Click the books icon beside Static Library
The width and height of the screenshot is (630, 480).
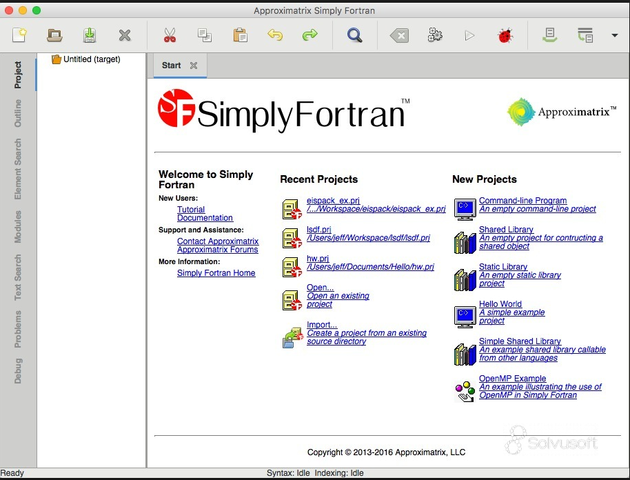[465, 280]
